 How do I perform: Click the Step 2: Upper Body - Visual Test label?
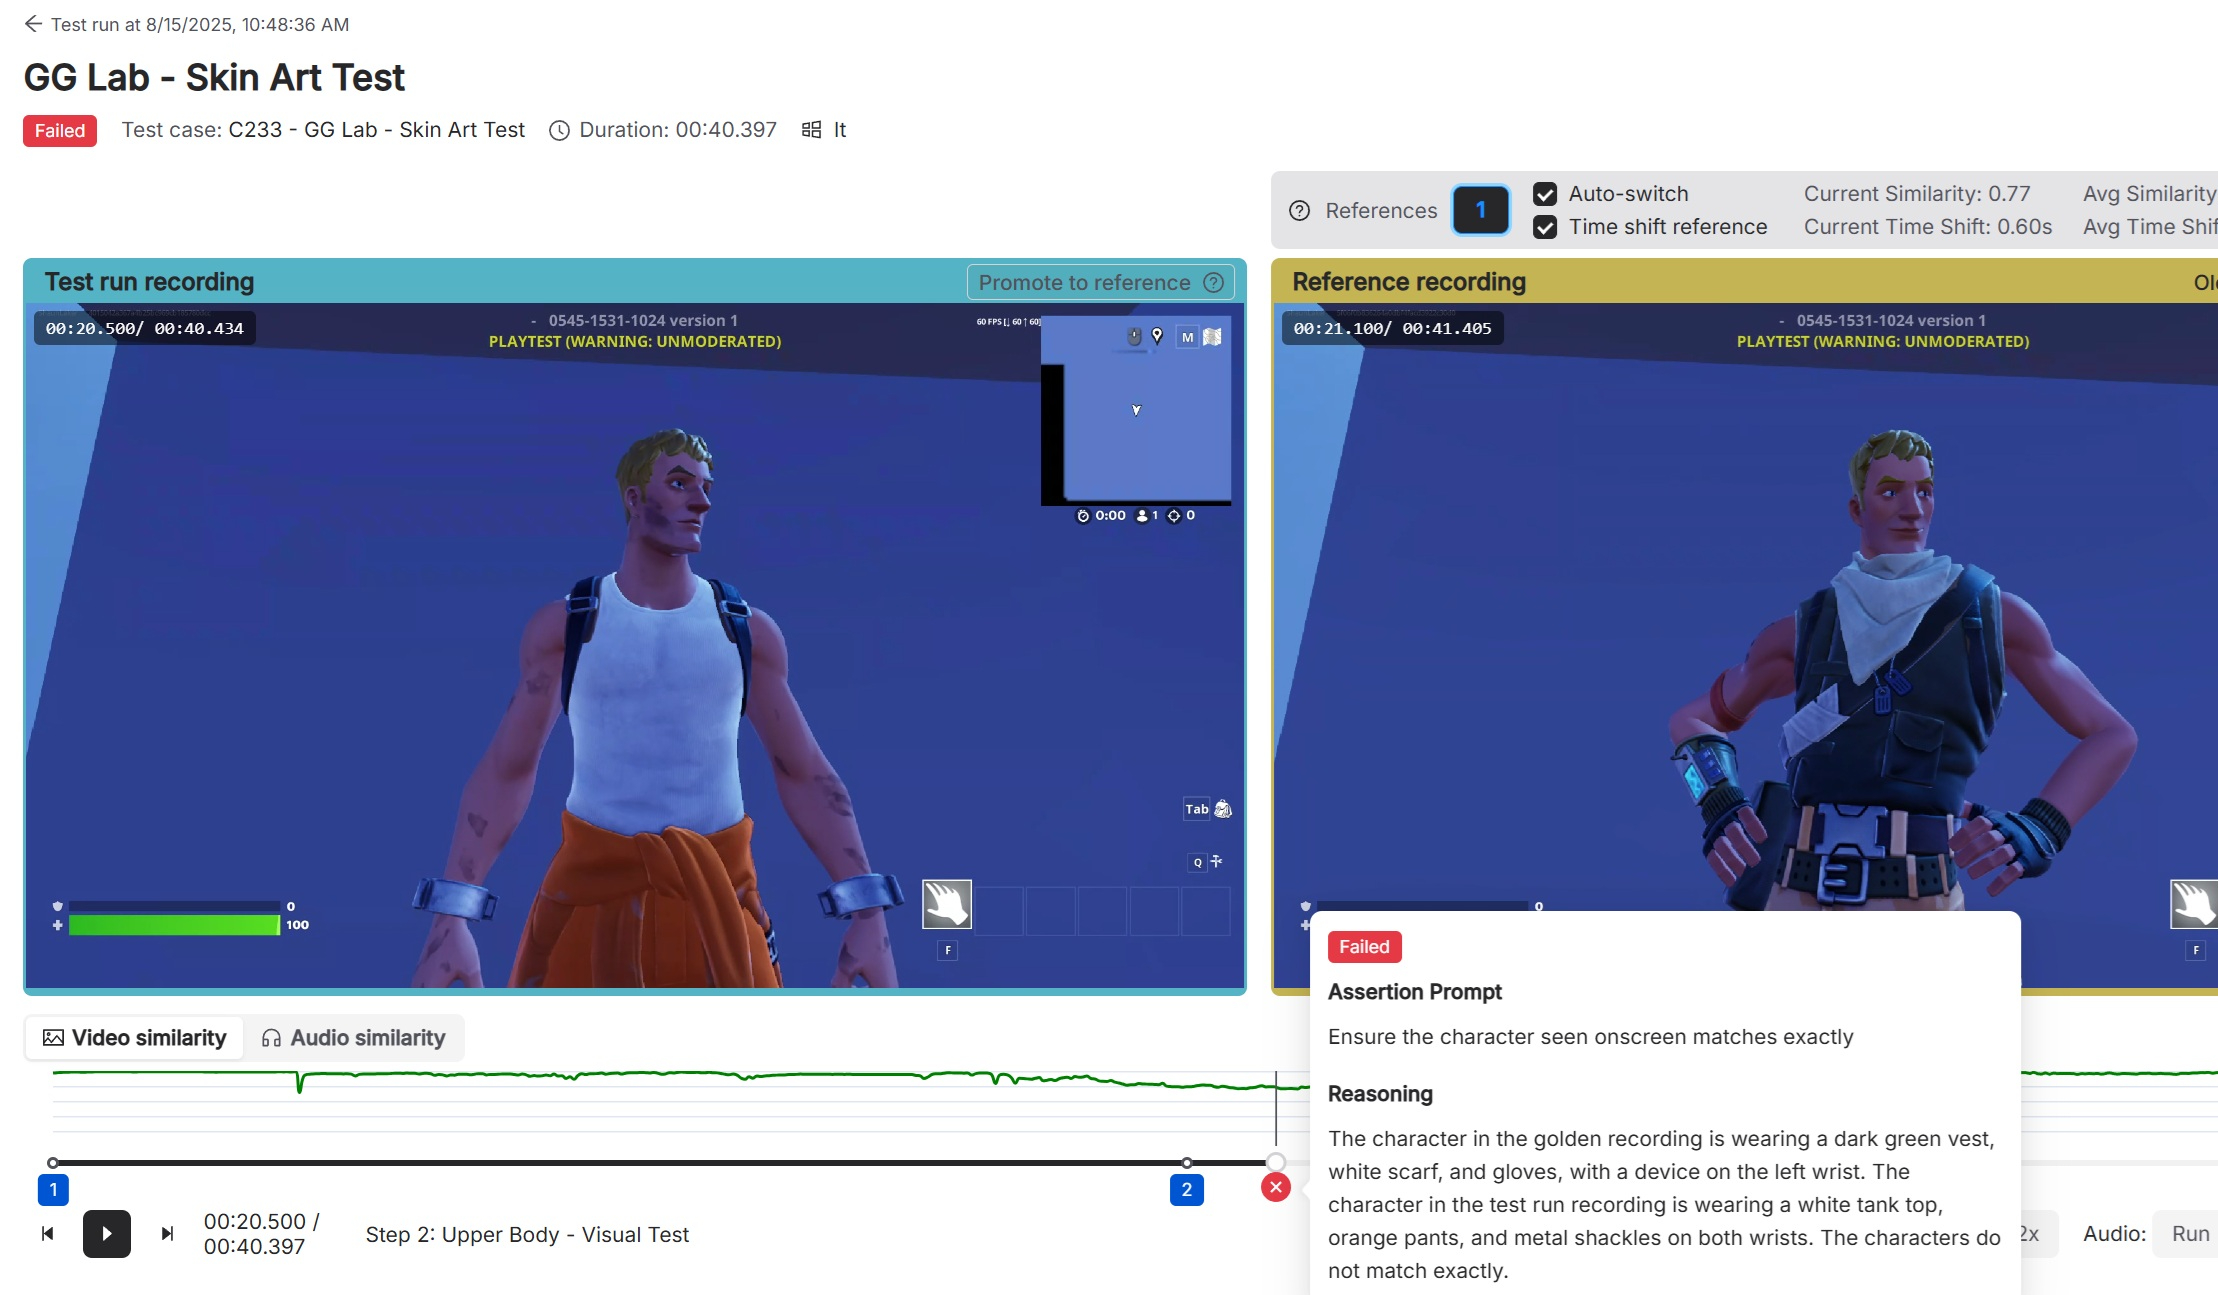click(527, 1235)
